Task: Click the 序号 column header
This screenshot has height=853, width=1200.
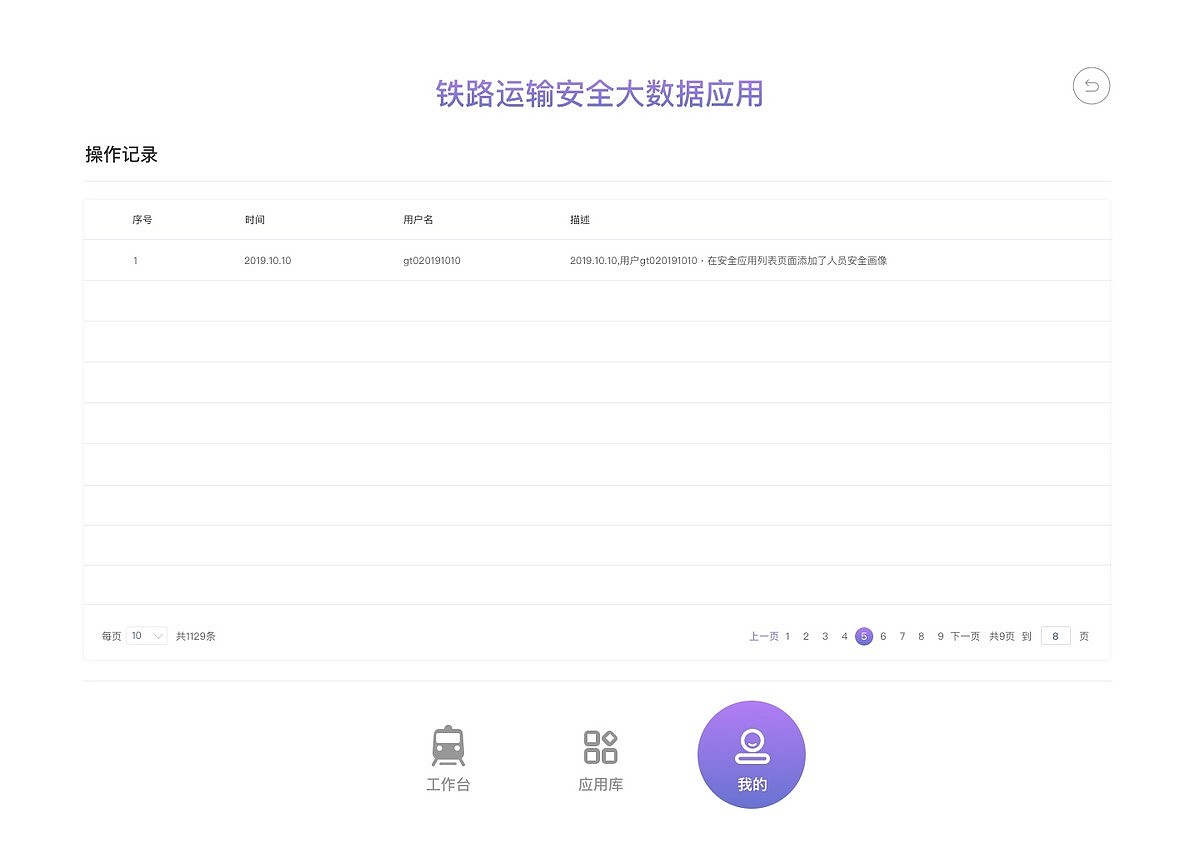Action: tap(141, 219)
